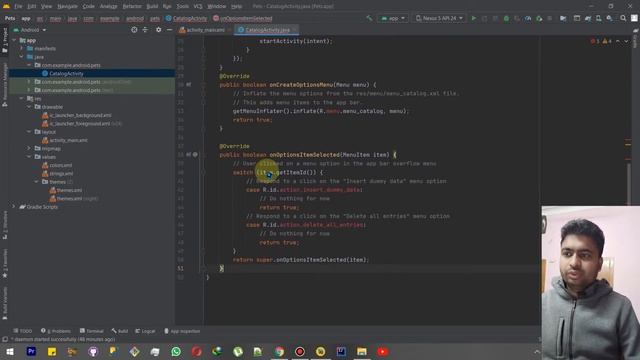Open the Refactor menu
Viewport: 640px width, 360px height.
tap(132, 6)
